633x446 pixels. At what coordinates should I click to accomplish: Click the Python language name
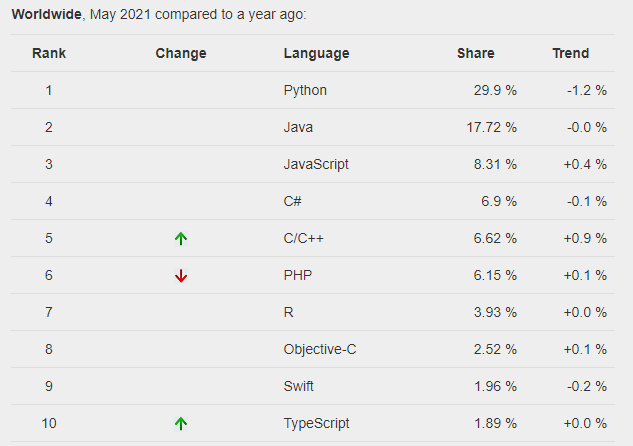[305, 90]
